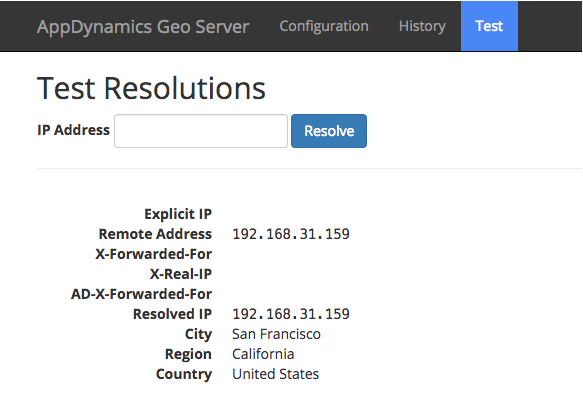Click the IP Address field label
Image resolution: width=583 pixels, height=418 pixels.
74,130
